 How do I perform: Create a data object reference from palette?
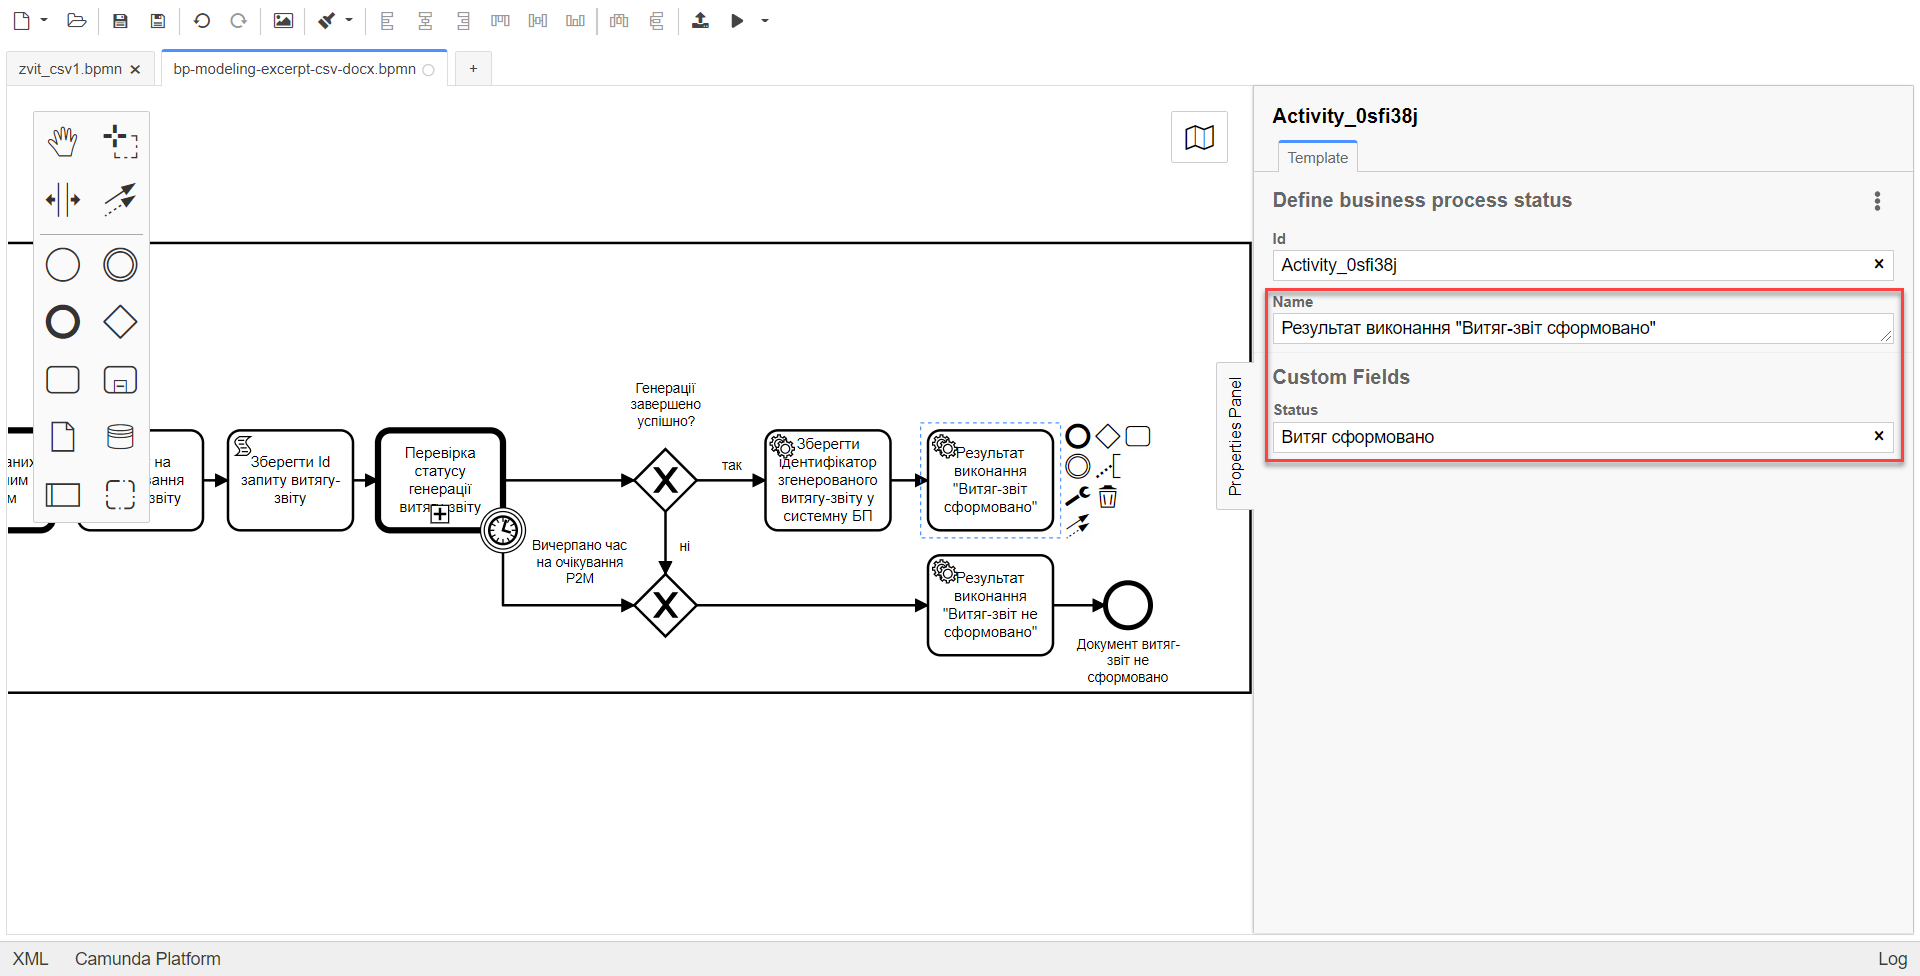point(63,437)
